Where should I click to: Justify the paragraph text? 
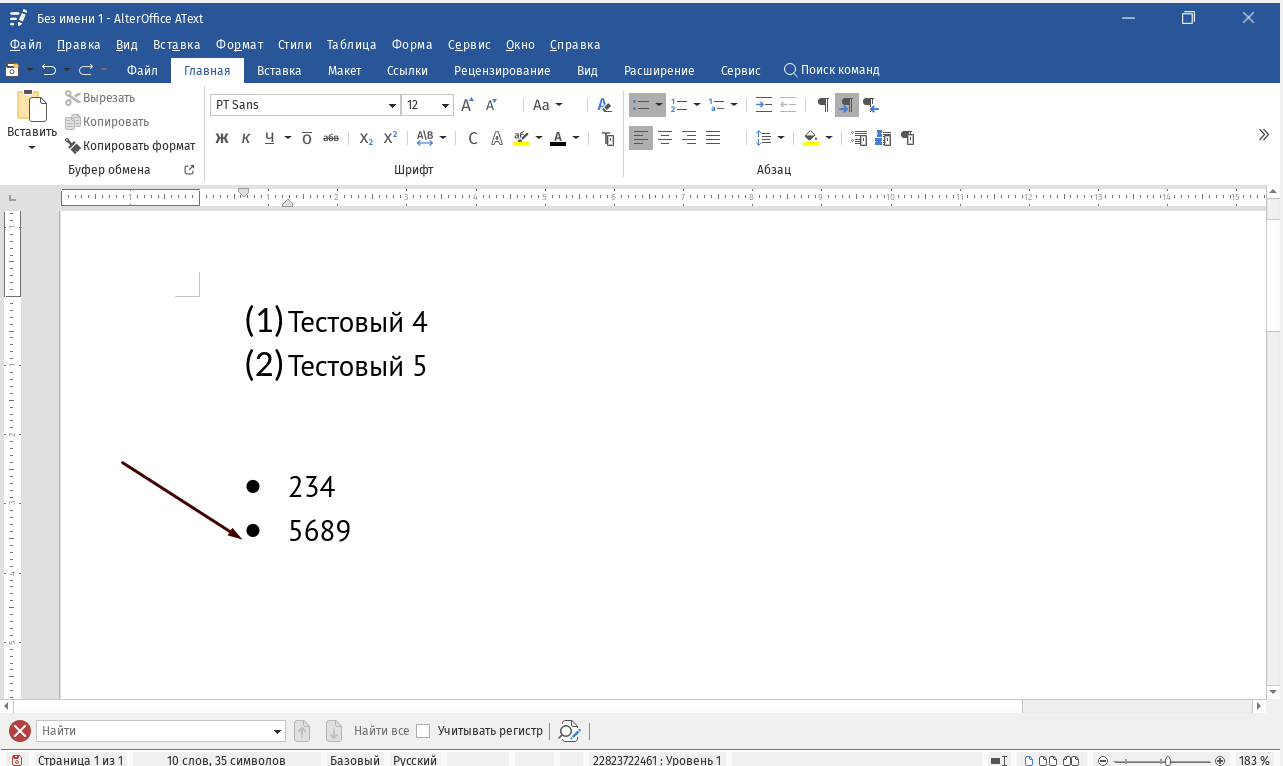coord(713,138)
